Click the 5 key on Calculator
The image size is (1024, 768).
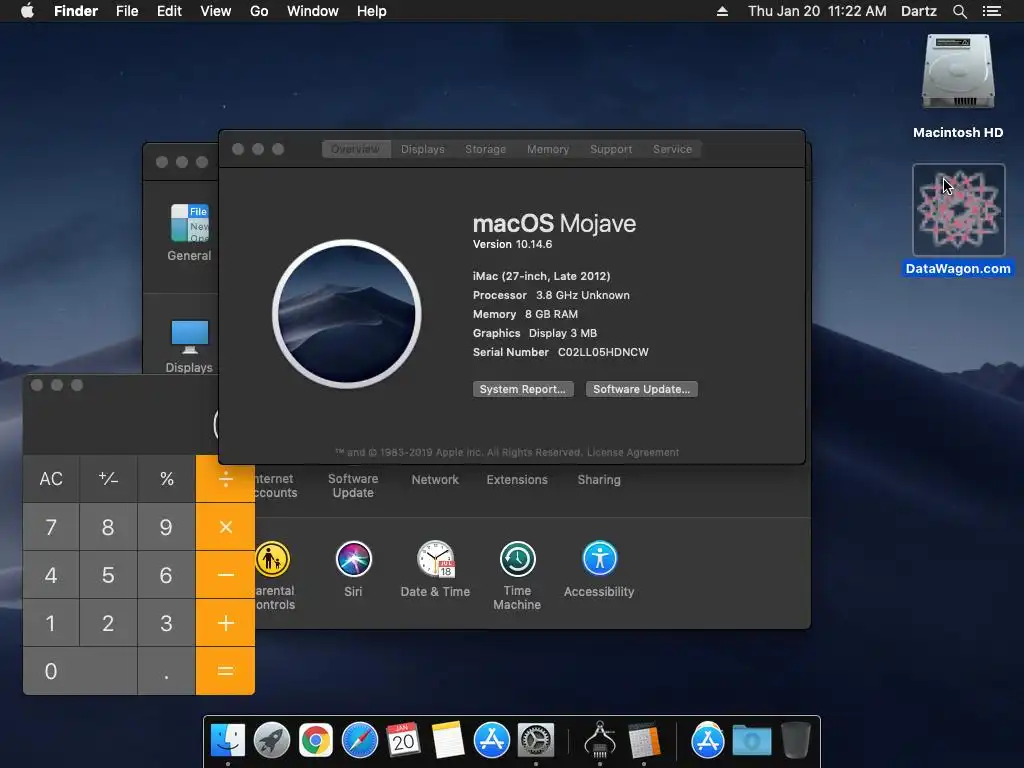[108, 575]
